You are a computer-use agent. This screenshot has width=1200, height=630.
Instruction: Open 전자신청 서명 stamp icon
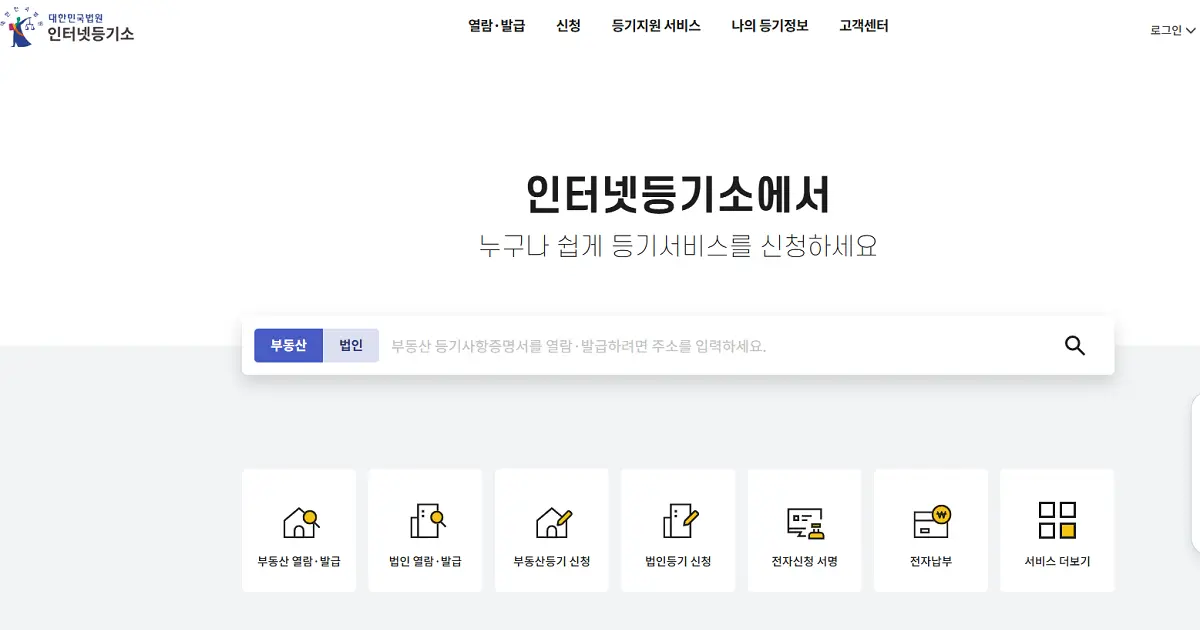[805, 522]
